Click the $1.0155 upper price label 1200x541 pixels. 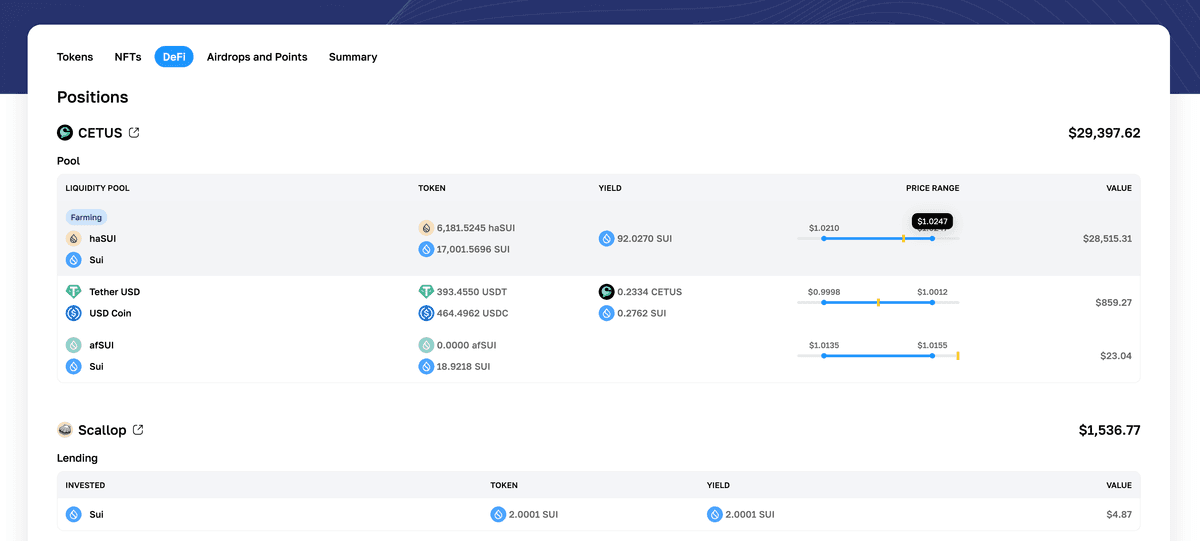(x=932, y=345)
